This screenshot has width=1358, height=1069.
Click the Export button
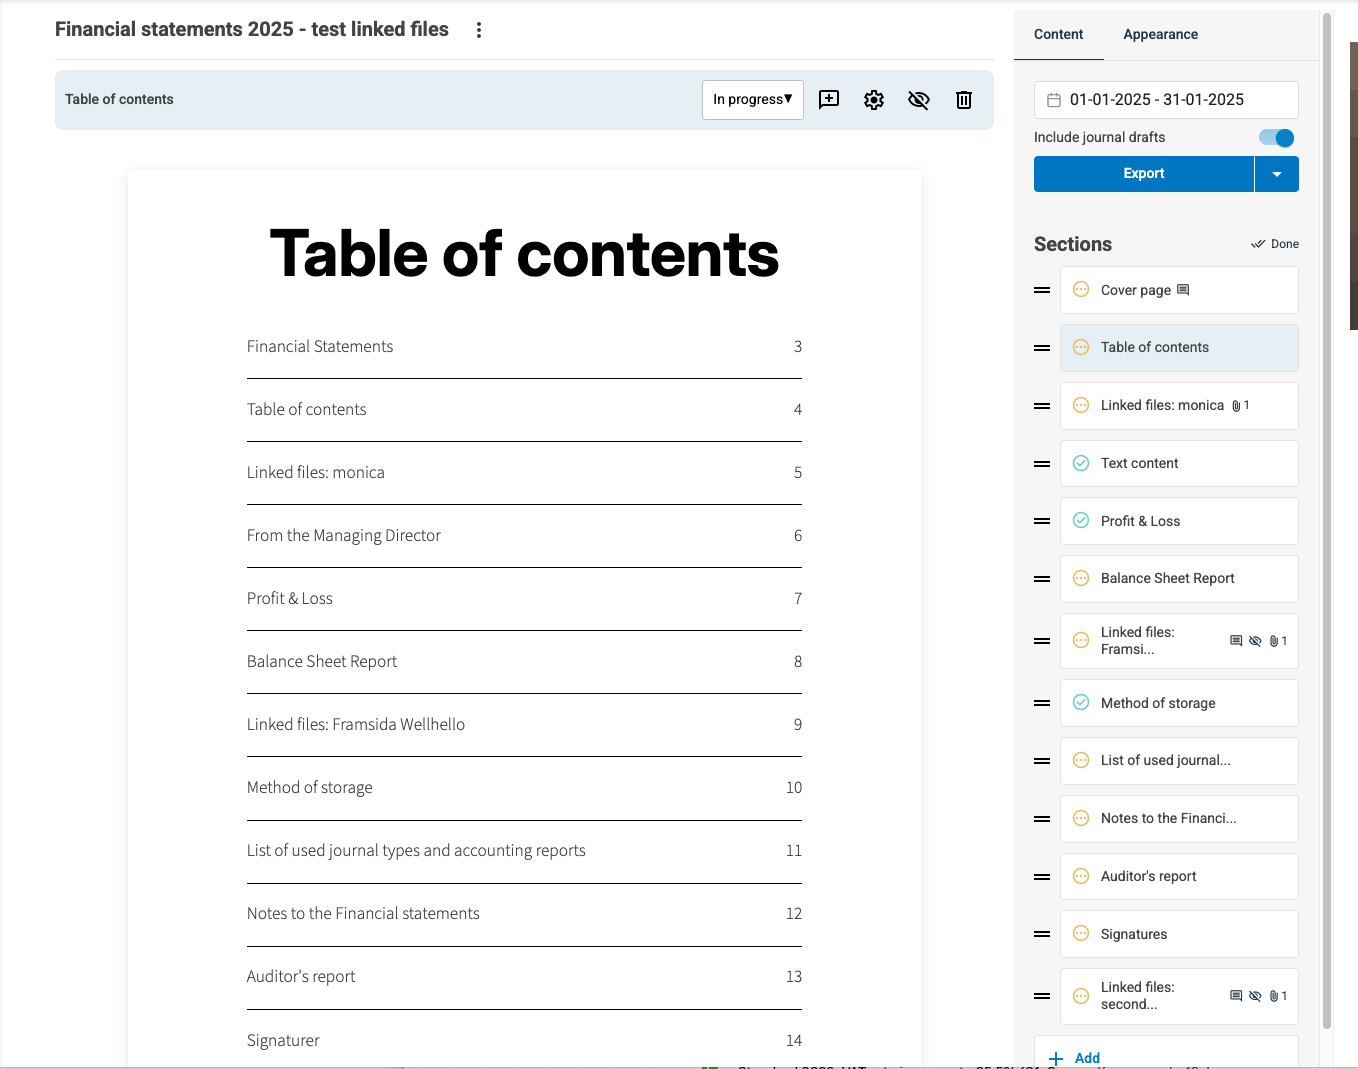click(1143, 174)
